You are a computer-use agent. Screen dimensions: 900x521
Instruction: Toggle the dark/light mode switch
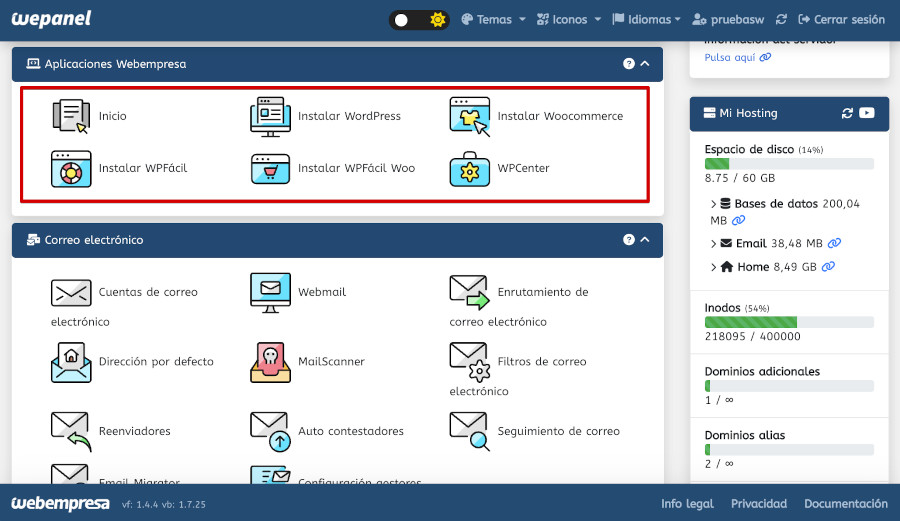(x=419, y=20)
